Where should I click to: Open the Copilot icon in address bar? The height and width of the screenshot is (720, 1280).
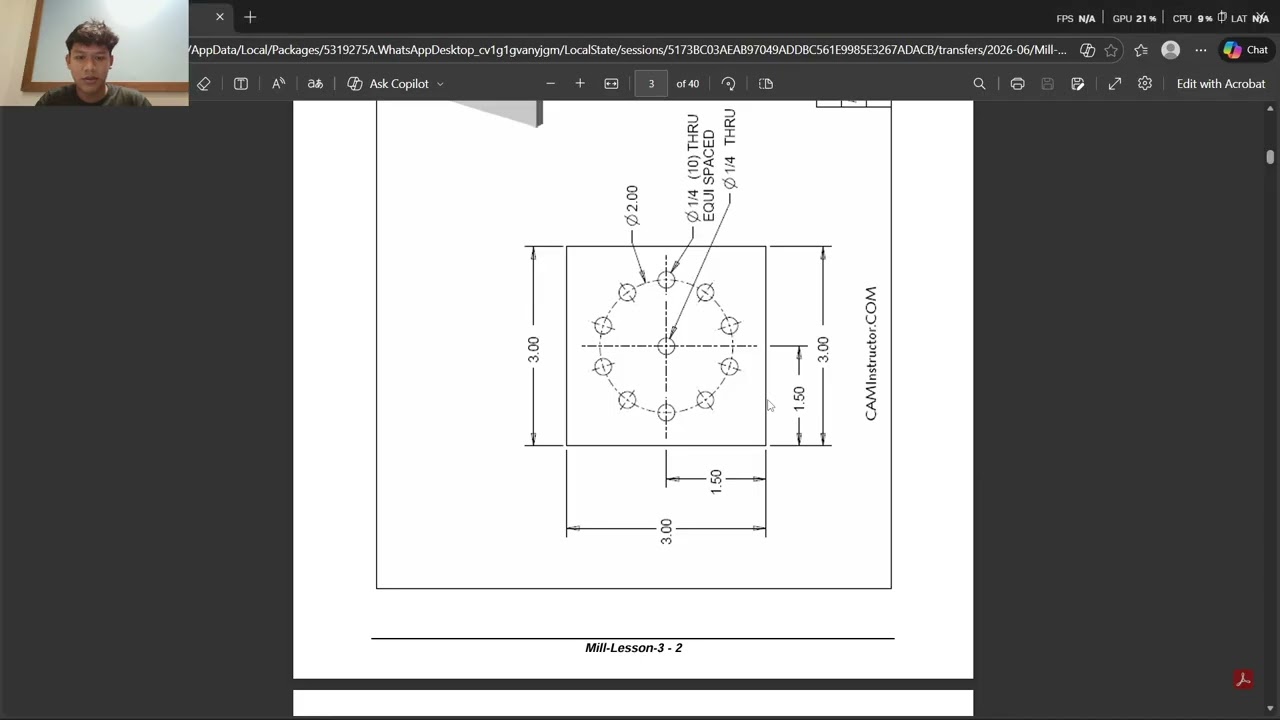click(1087, 50)
